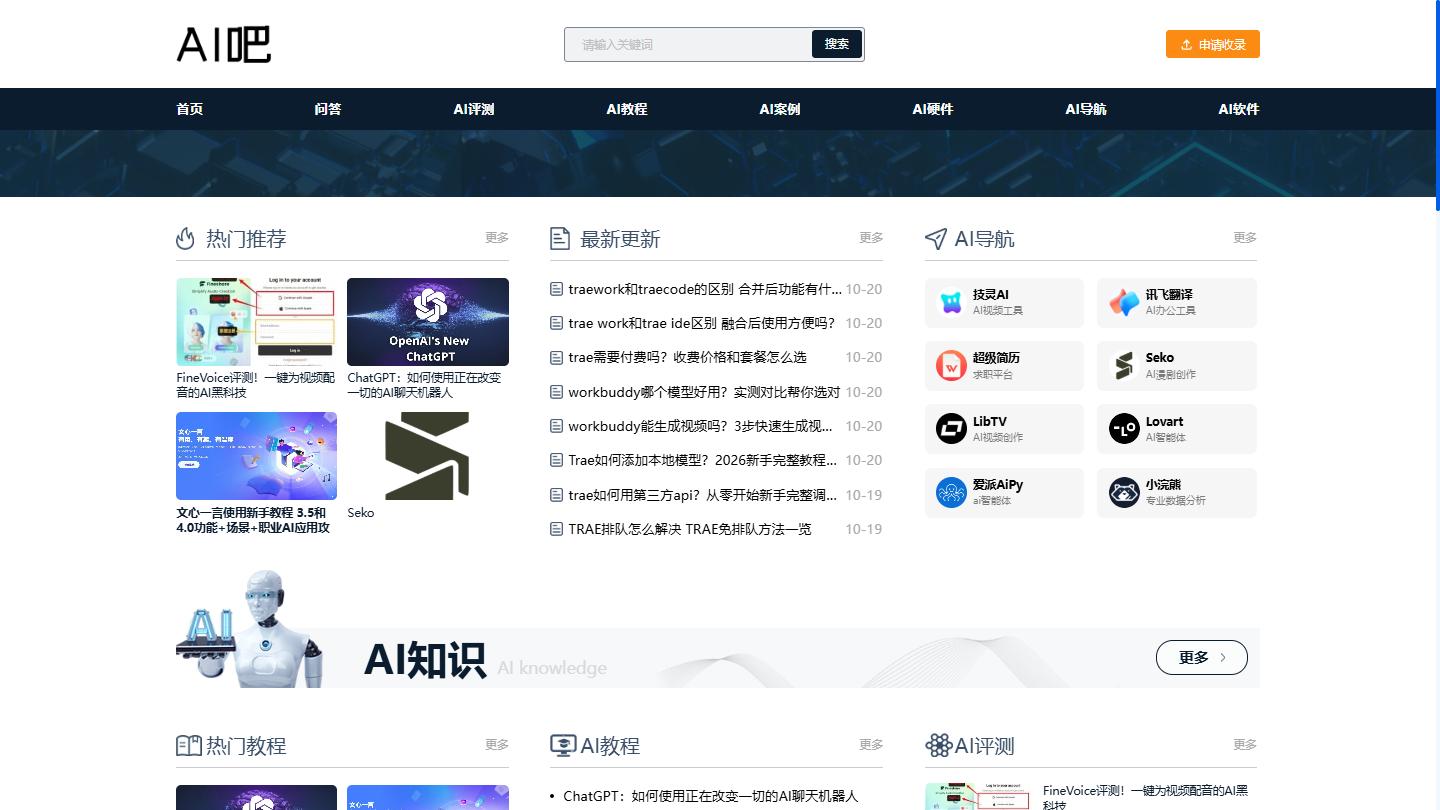Viewport: 1440px width, 810px height.
Task: Open article "trae需要付费吗？收费价格和套餐怎么选"
Action: click(687, 357)
